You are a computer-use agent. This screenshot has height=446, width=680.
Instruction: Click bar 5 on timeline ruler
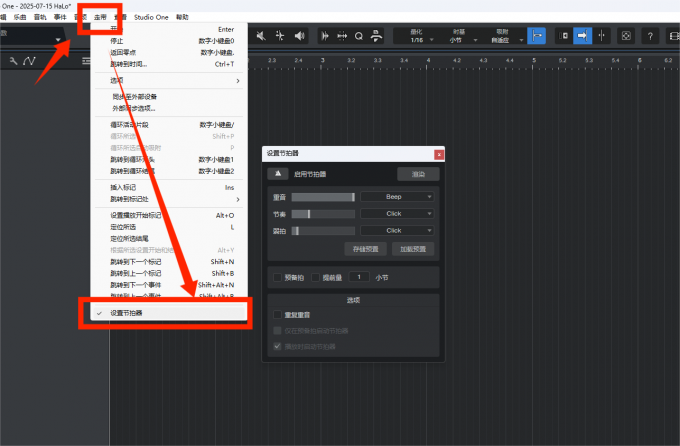pos(534,61)
